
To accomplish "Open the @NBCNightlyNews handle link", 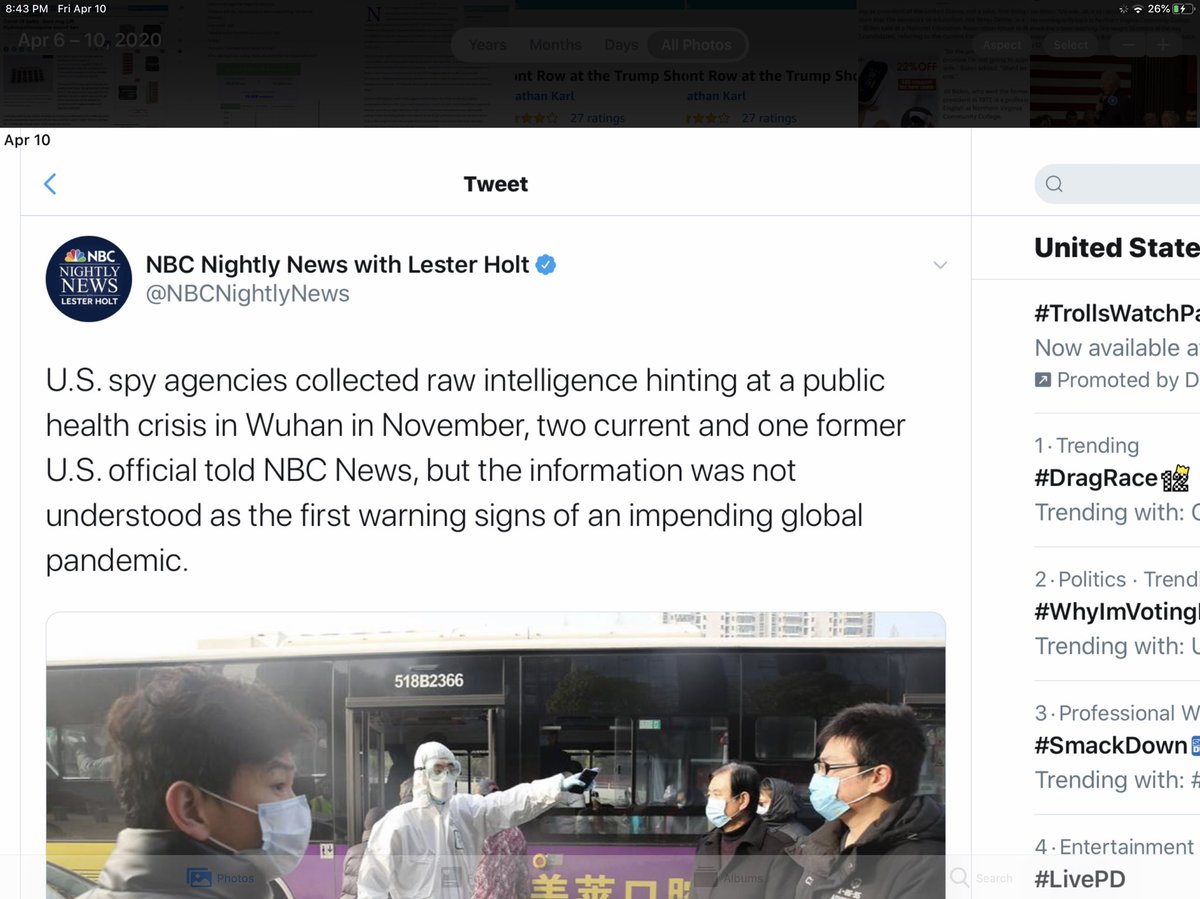I will [248, 294].
